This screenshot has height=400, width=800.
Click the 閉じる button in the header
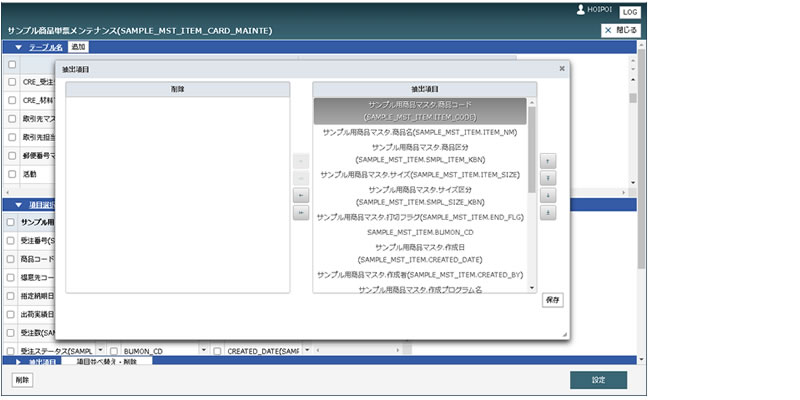620,30
